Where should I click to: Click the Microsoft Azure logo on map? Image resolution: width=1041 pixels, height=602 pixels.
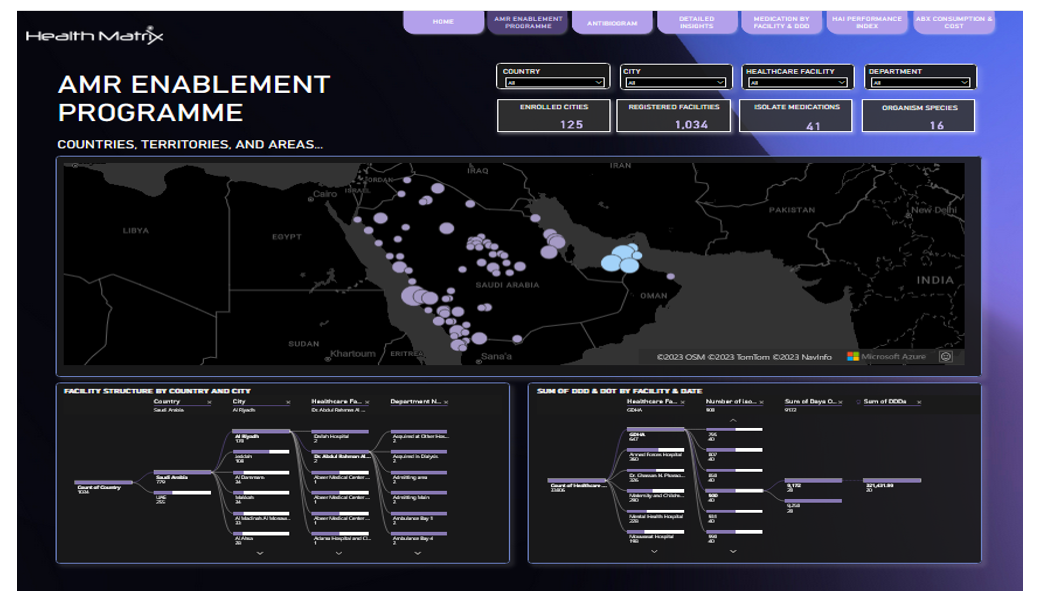[886, 356]
